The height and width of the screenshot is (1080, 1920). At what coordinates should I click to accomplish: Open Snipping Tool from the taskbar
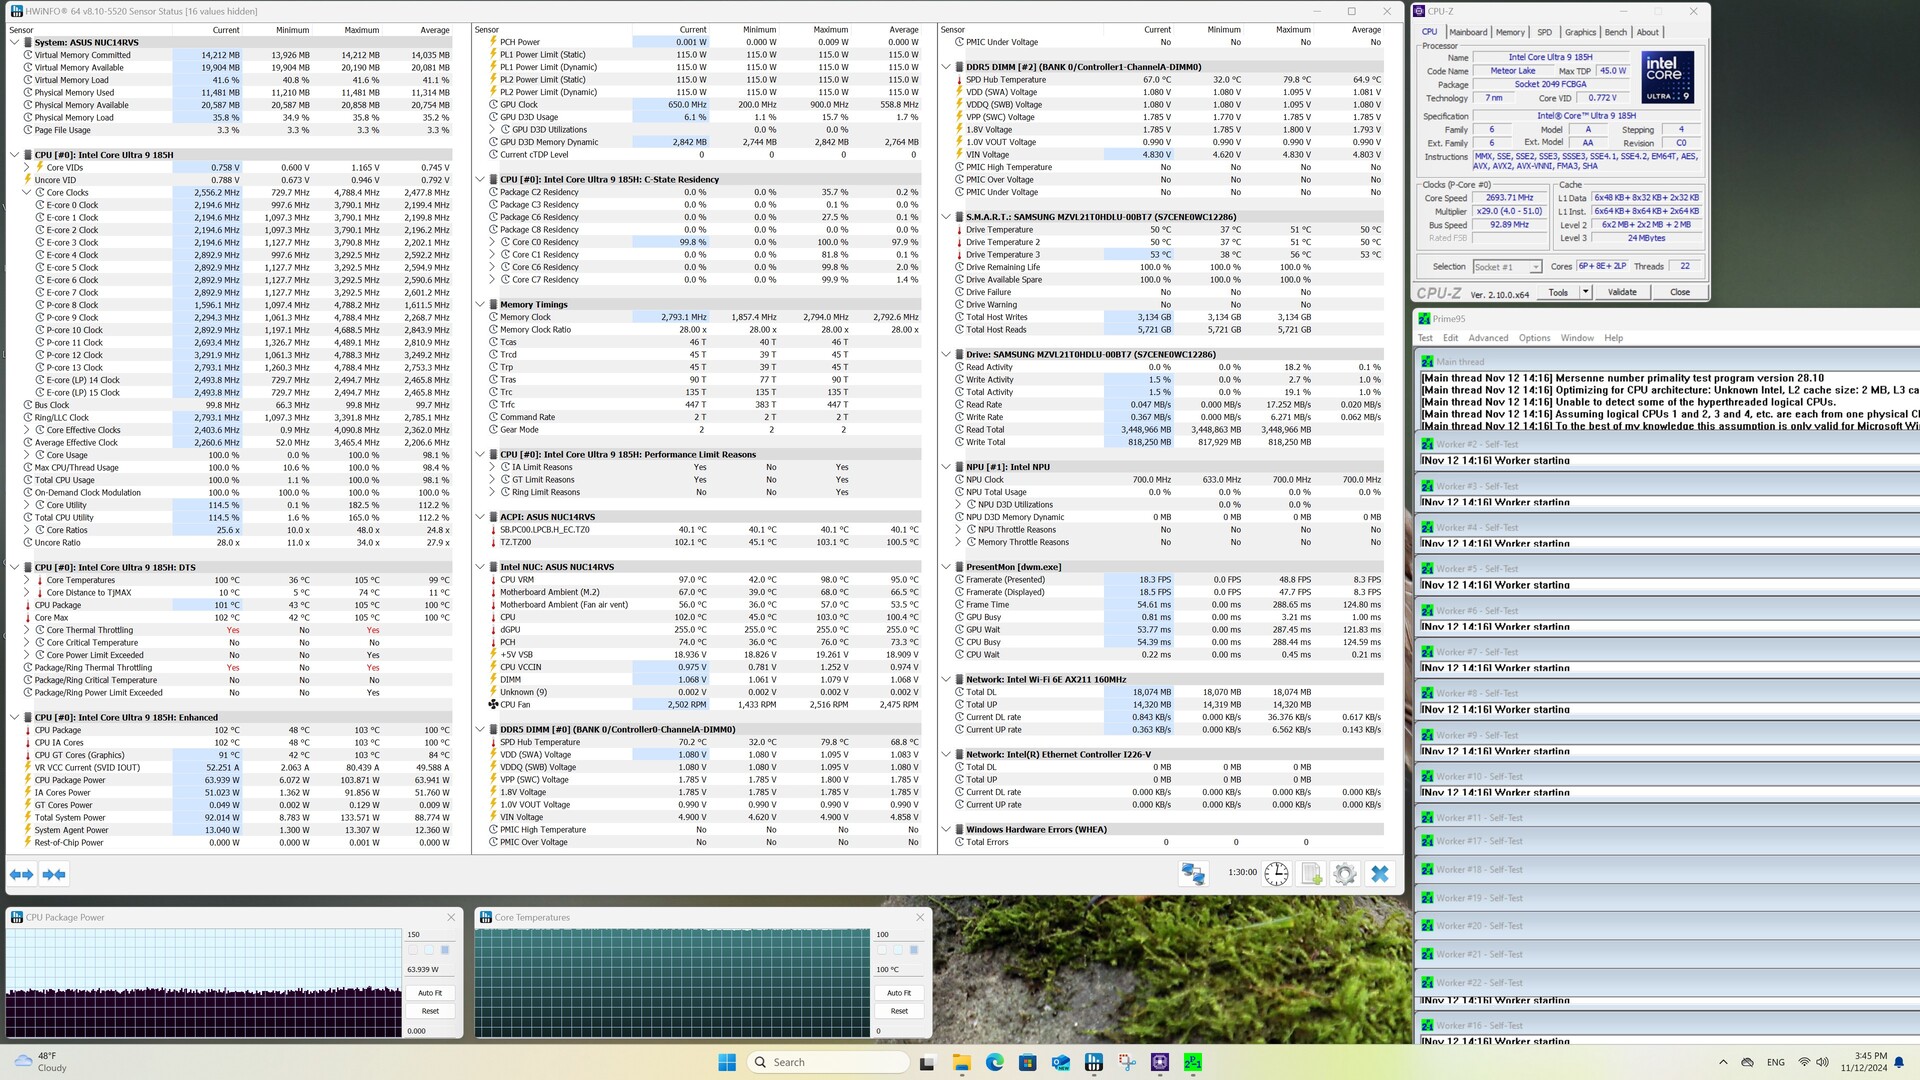pyautogui.click(x=1127, y=1062)
